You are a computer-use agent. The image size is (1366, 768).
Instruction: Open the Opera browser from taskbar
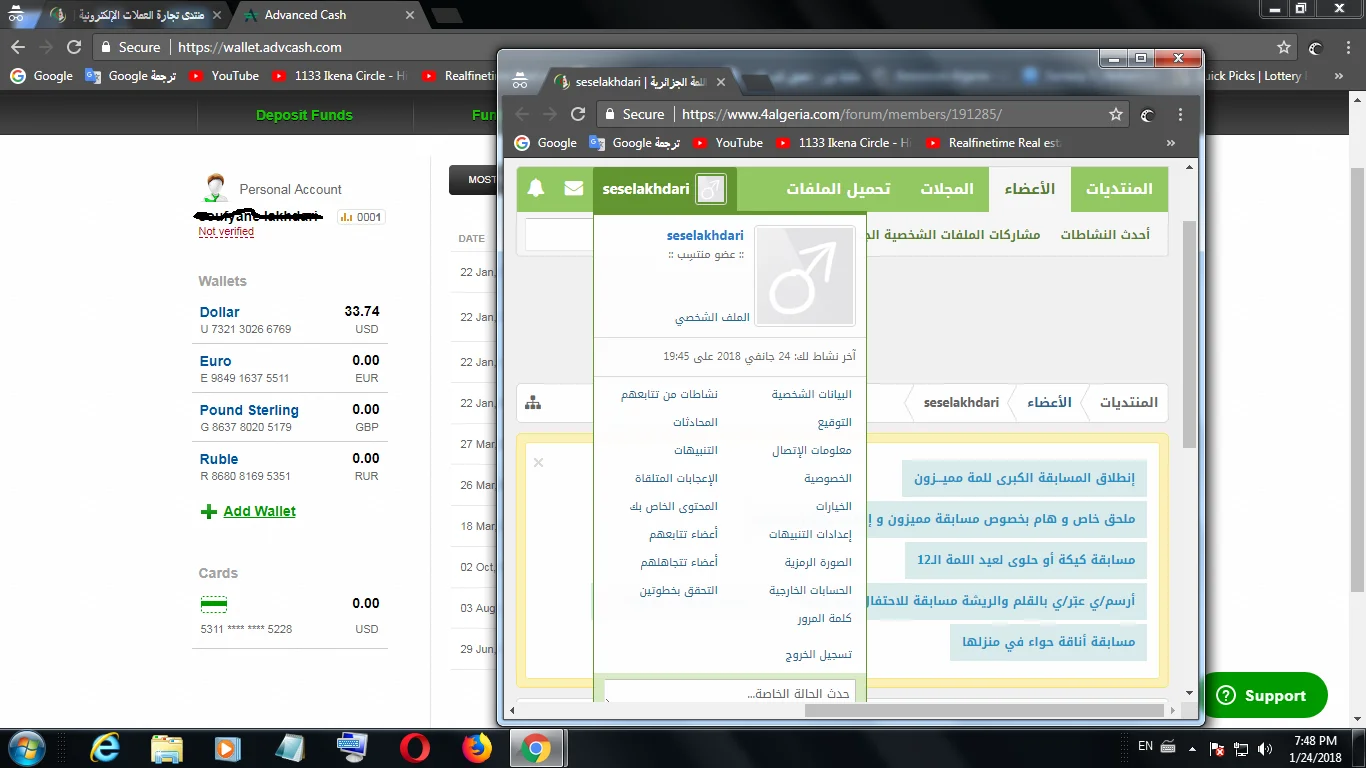point(415,748)
